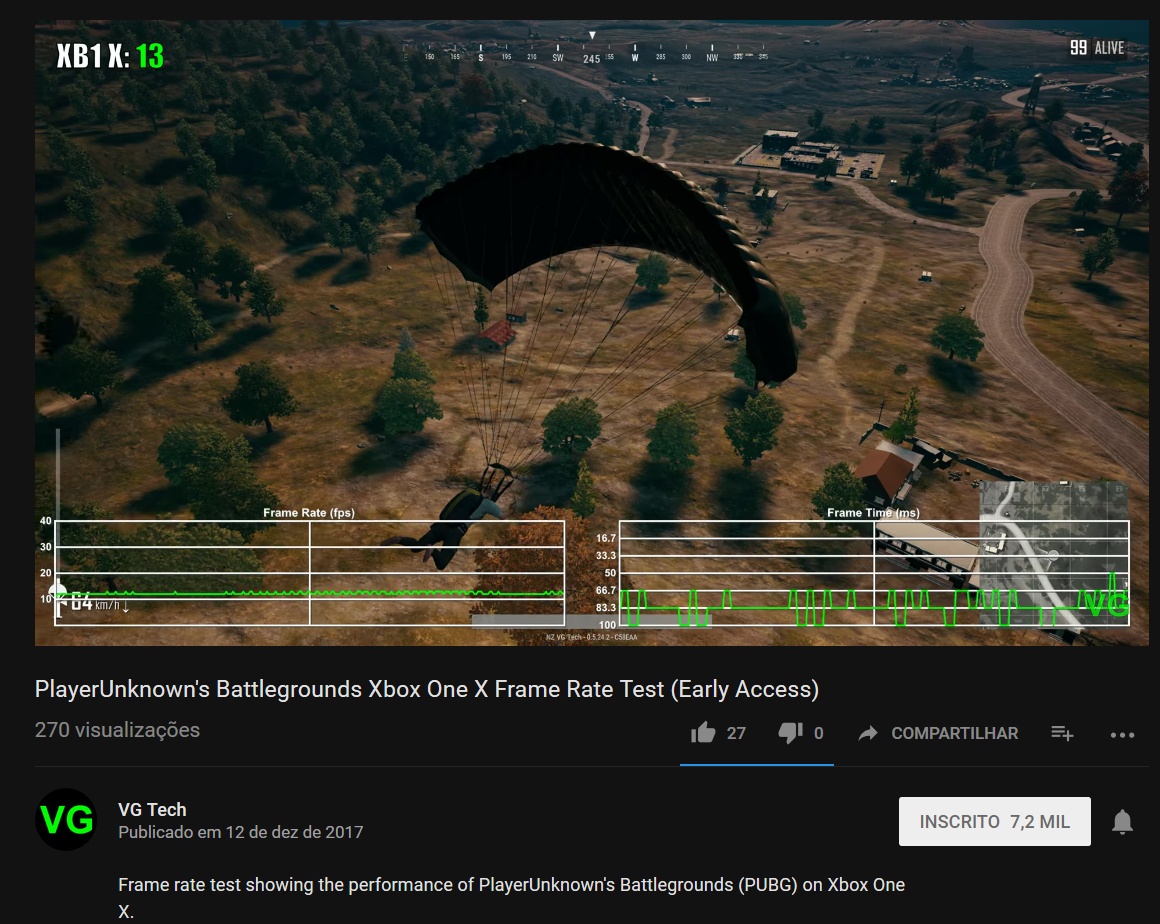Click '270 visualizações' view count
Screen dimensions: 1160x924
point(118,730)
